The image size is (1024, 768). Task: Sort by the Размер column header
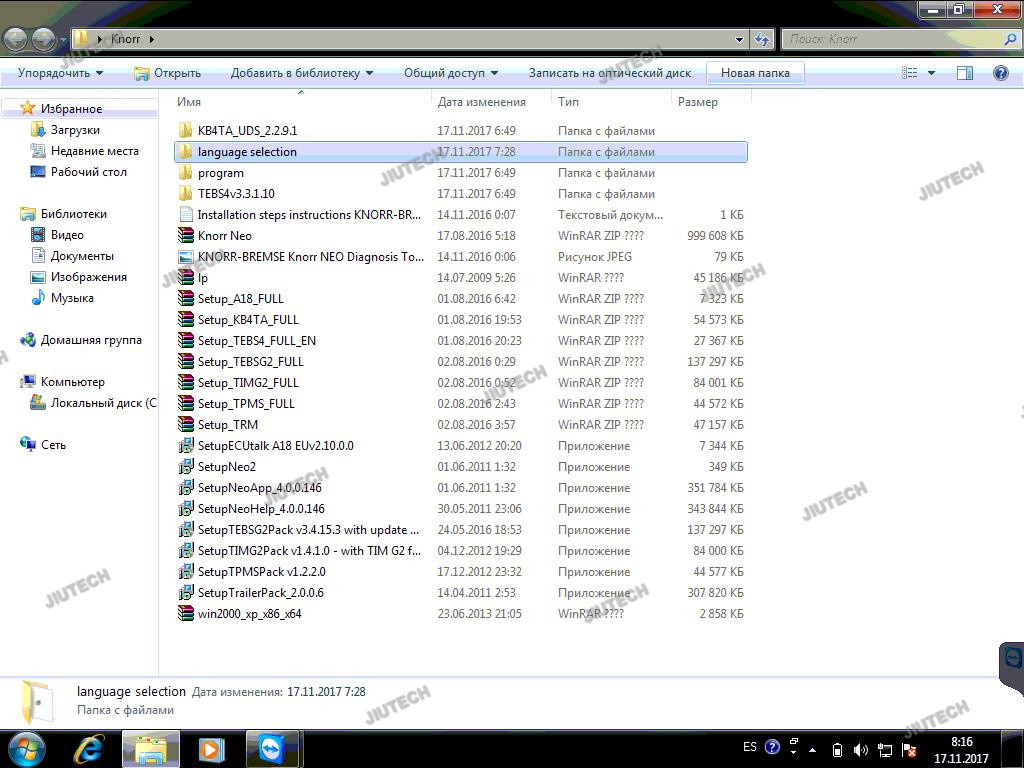[x=697, y=101]
